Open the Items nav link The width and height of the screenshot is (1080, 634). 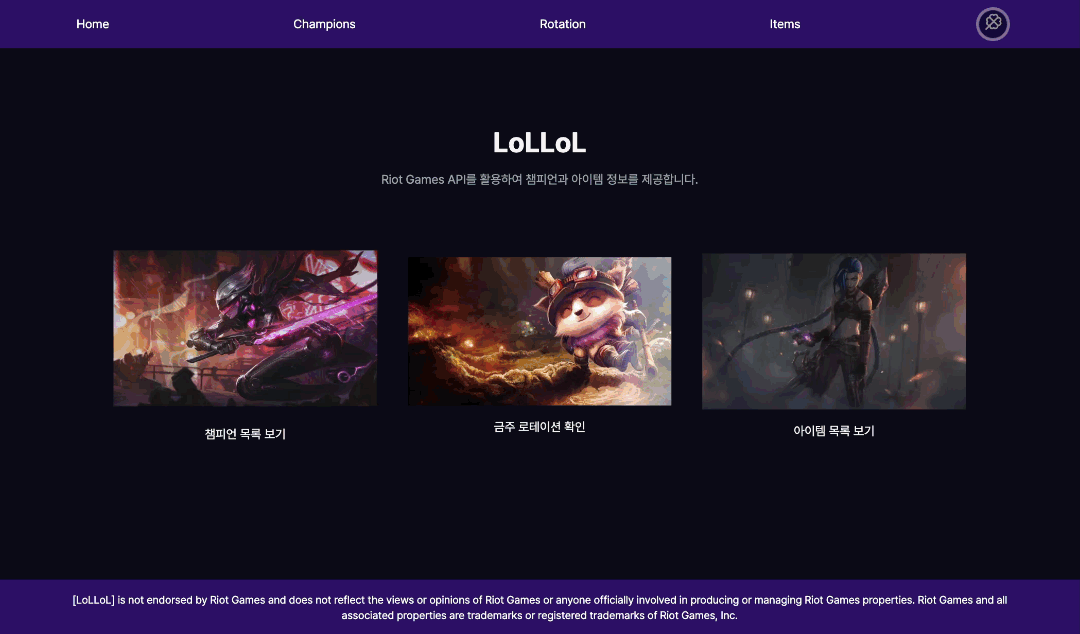[x=785, y=24]
